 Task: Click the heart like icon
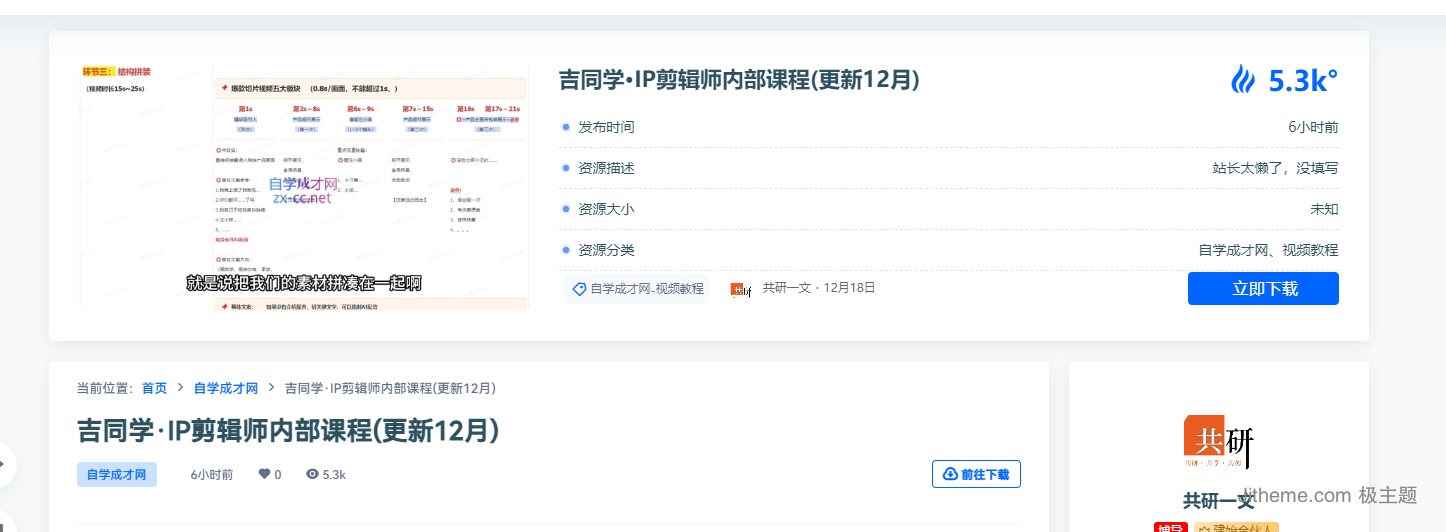point(264,474)
